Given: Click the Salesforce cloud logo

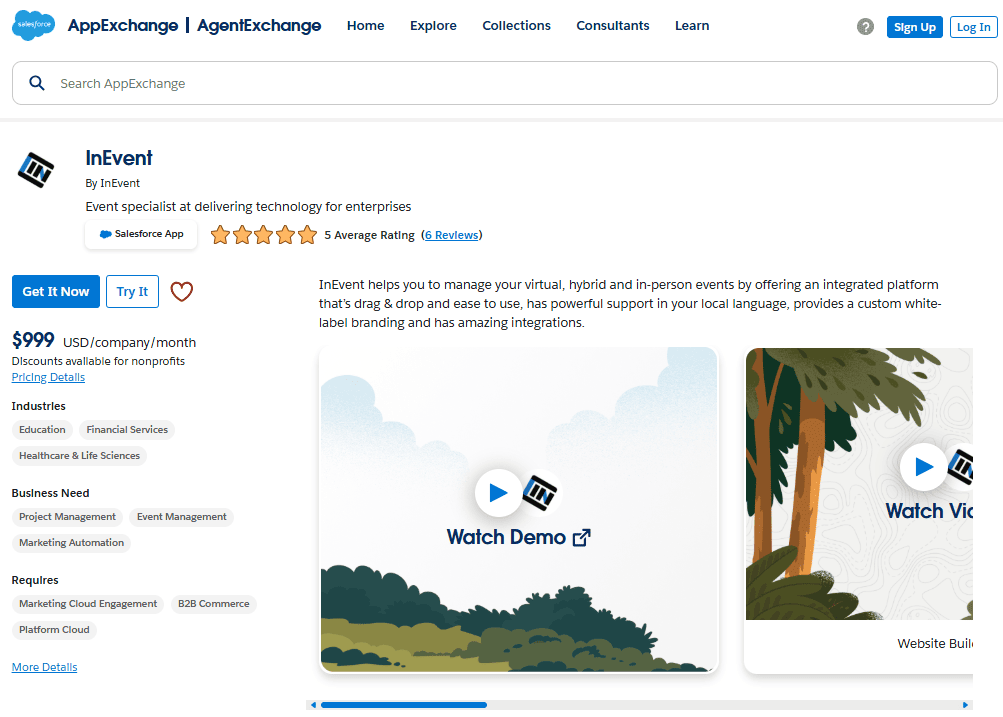Looking at the screenshot, I should click(33, 26).
